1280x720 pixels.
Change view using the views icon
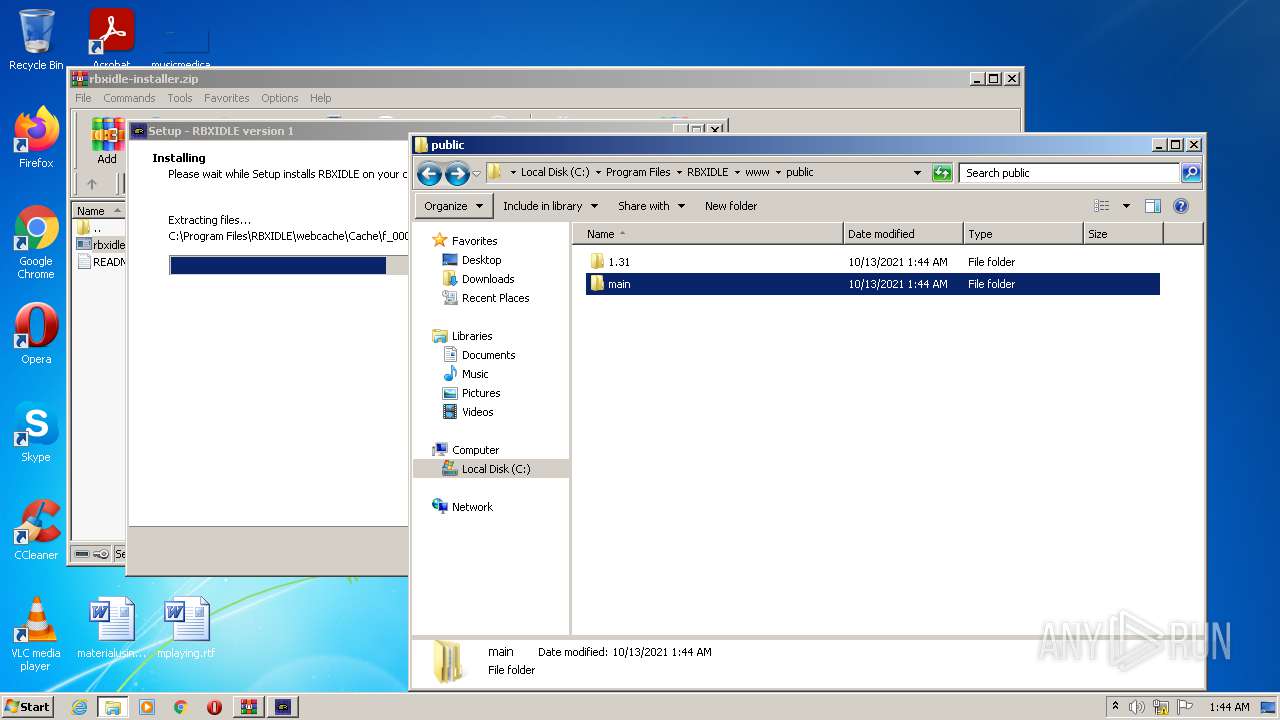pos(1101,206)
